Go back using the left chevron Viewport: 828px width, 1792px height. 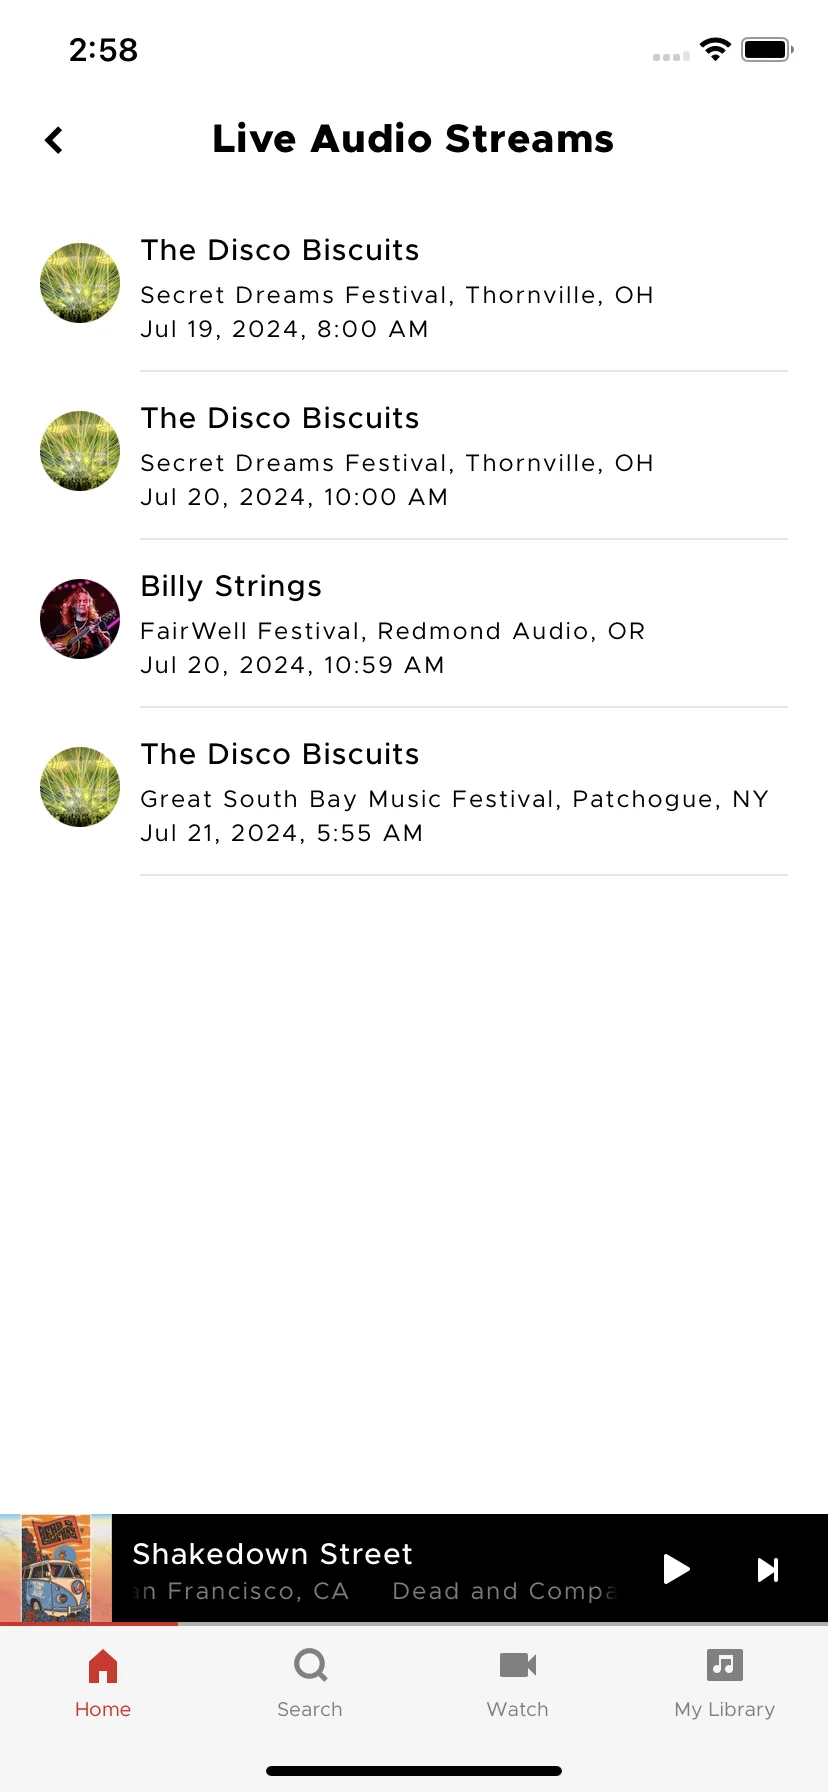coord(54,140)
